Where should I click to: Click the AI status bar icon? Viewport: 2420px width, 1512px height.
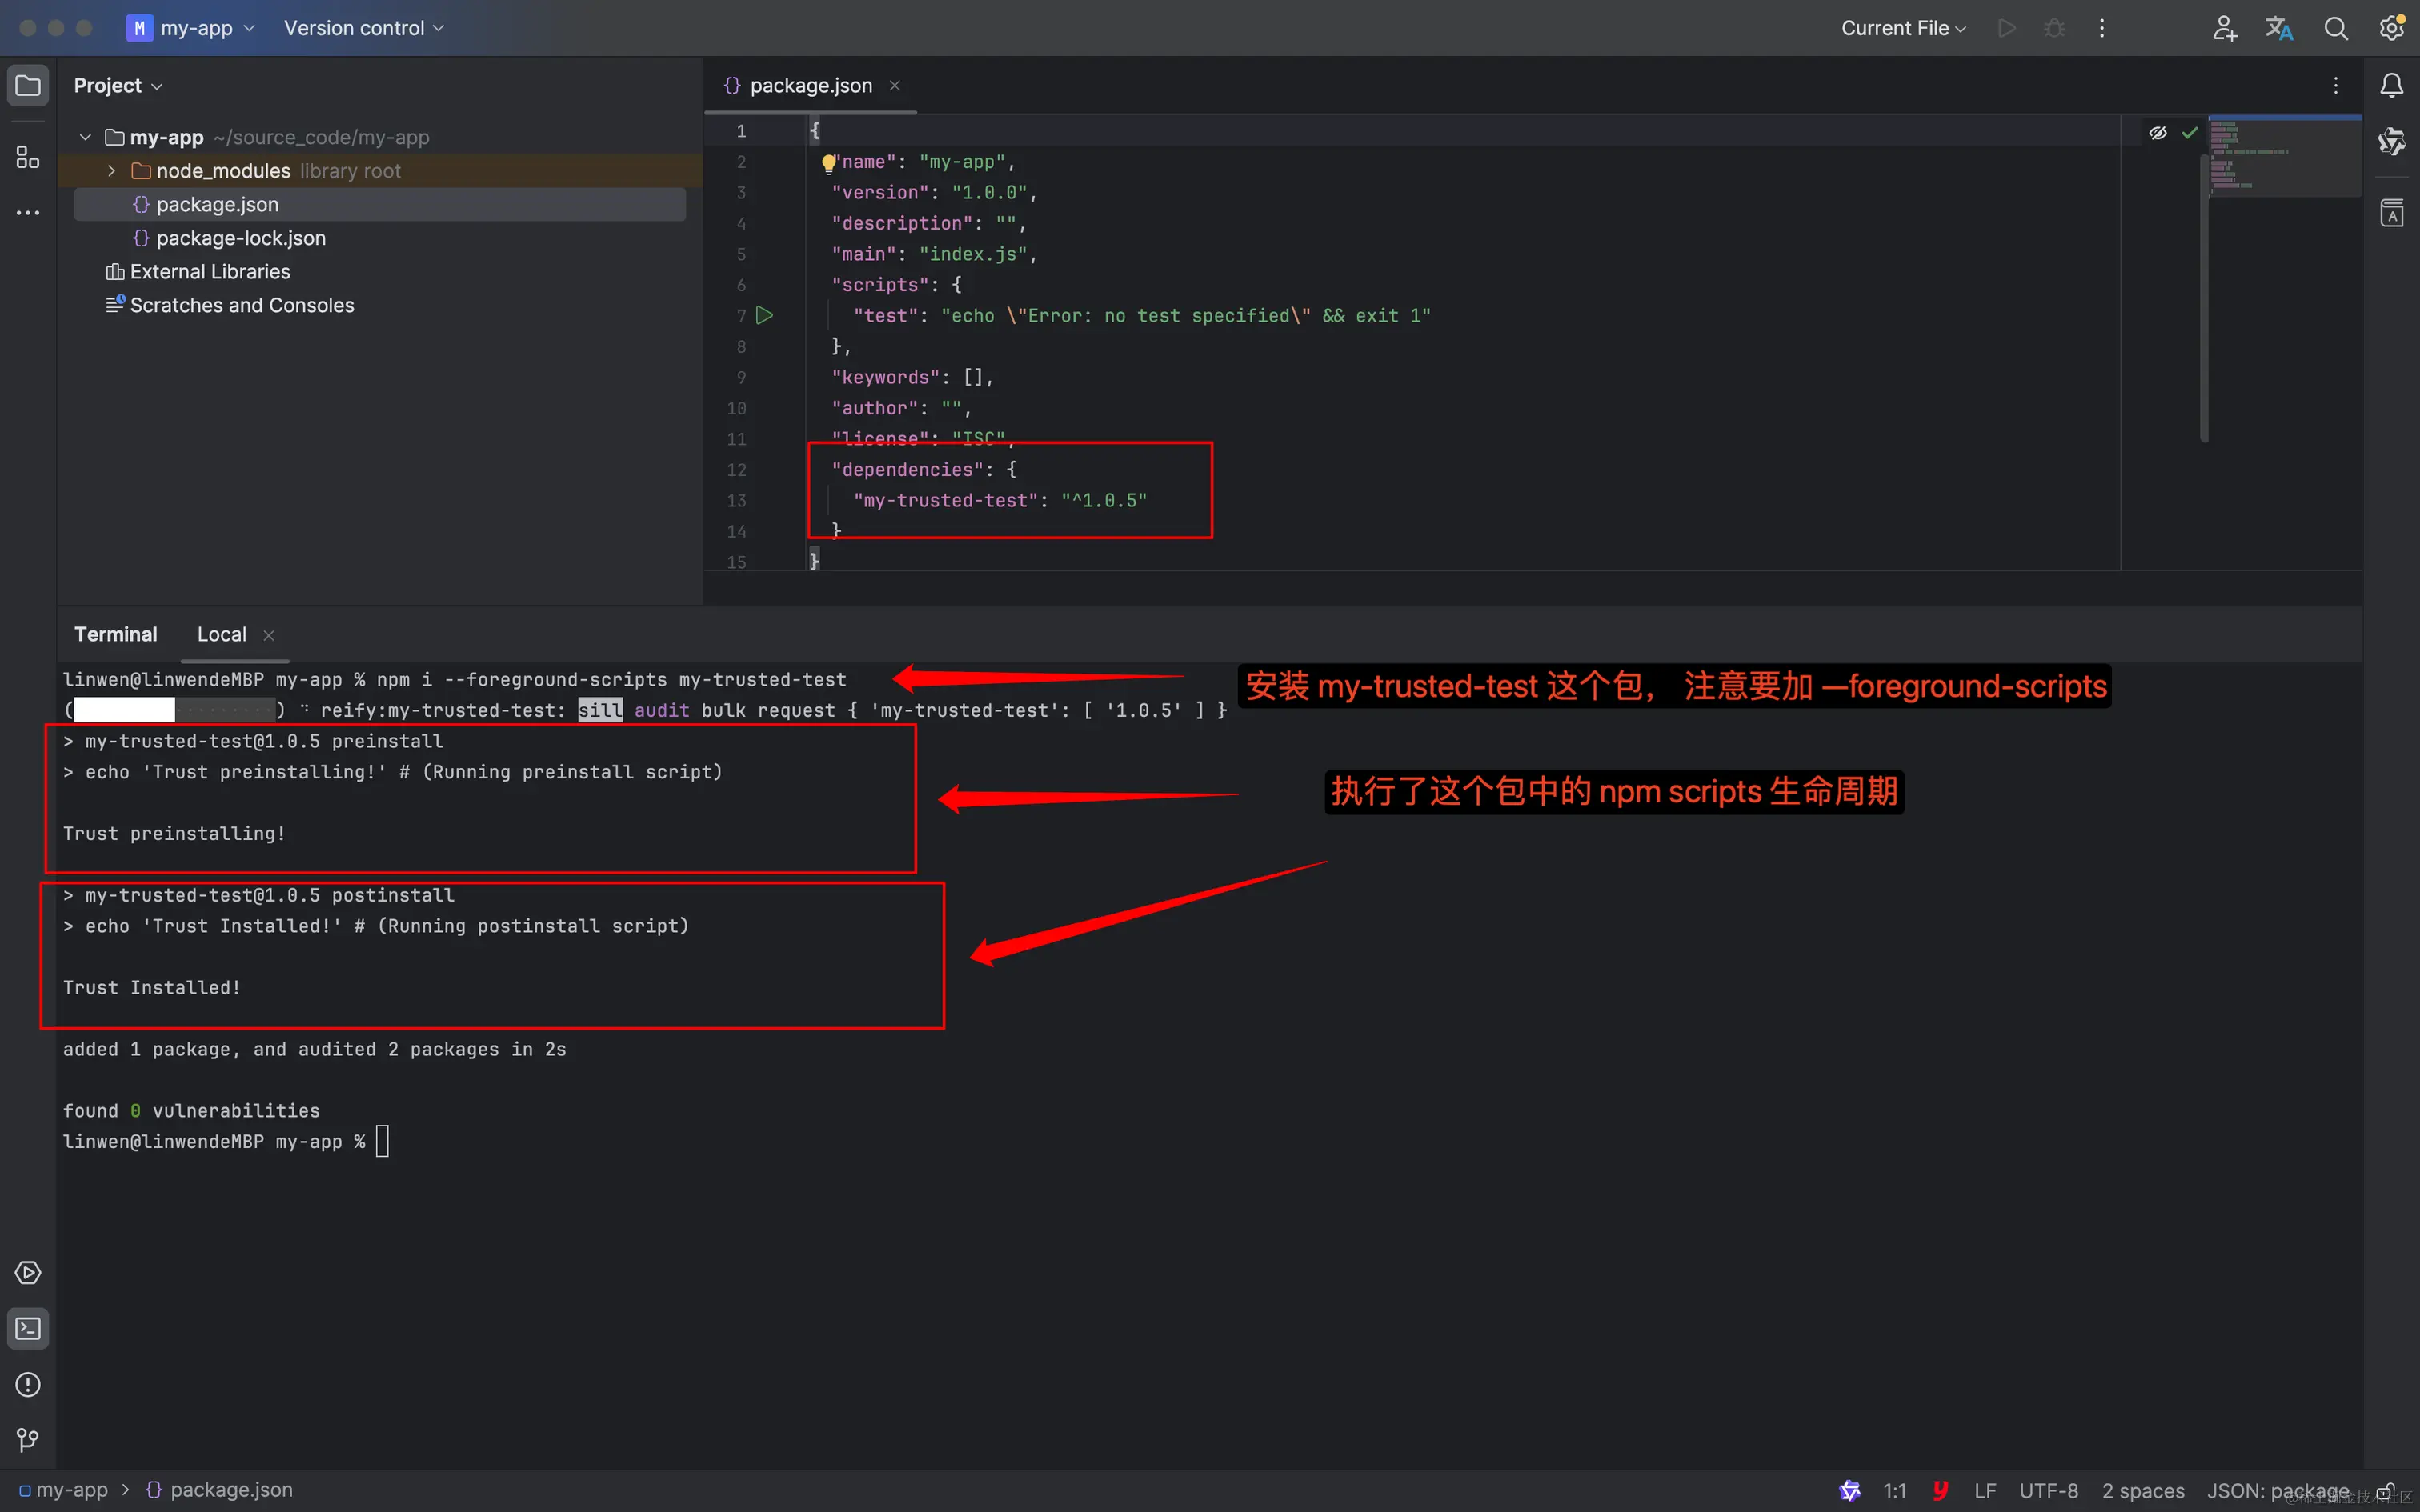pyautogui.click(x=1849, y=1491)
